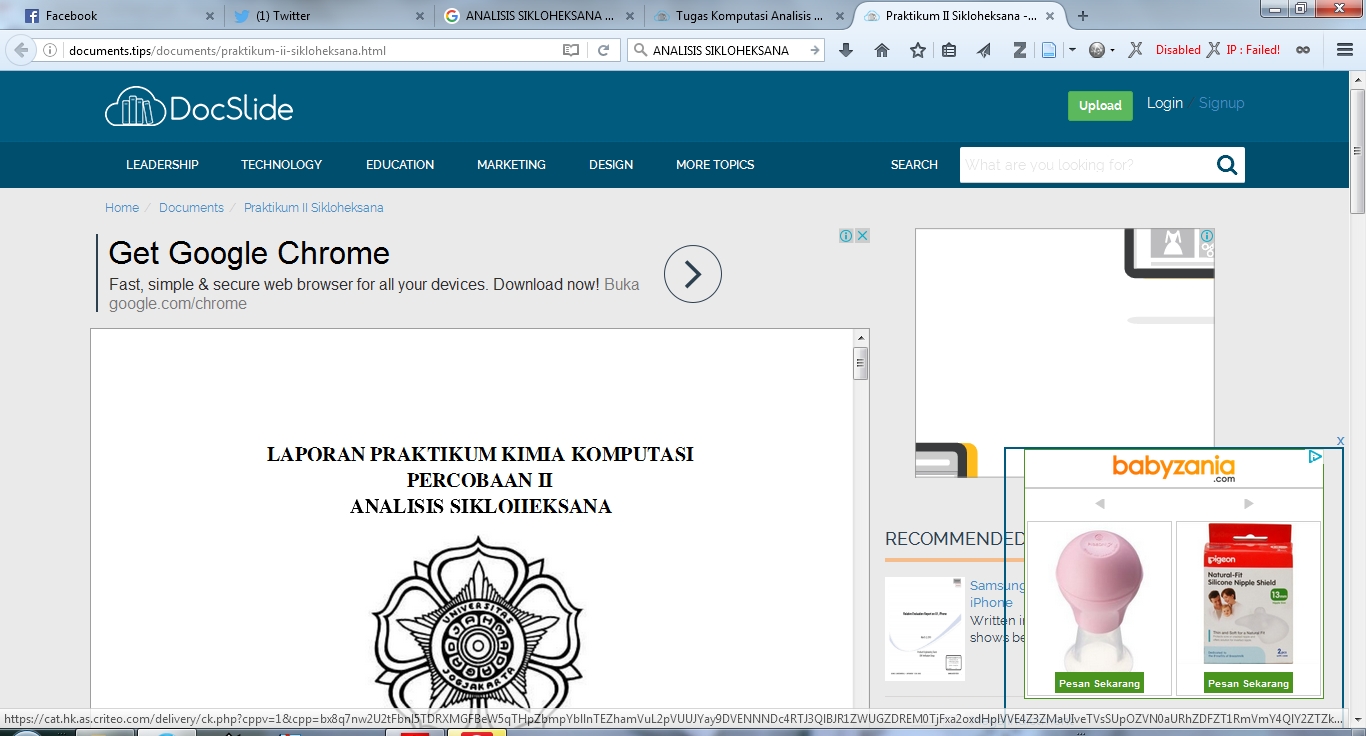Viewport: 1366px width, 736px height.
Task: Close the babyzania popup ad
Action: 1340,441
